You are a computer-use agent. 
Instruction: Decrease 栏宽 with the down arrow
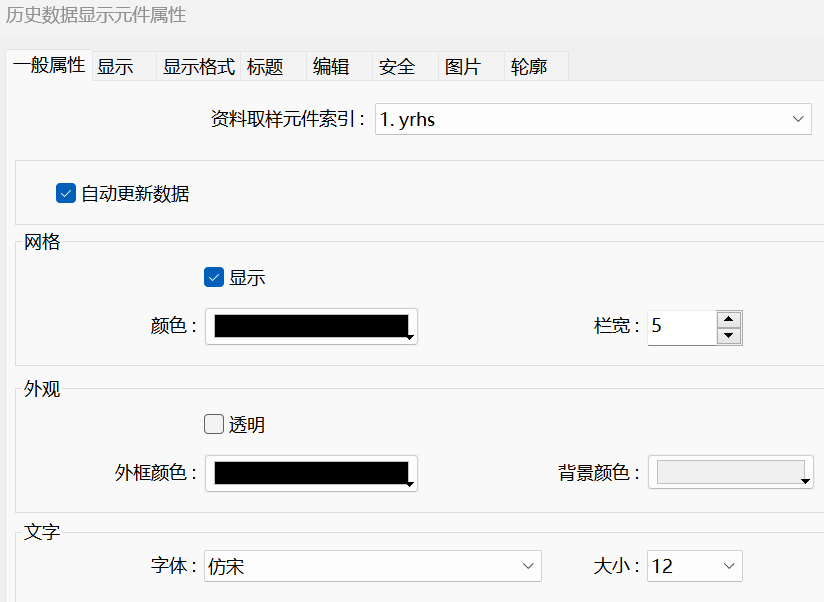pos(729,336)
